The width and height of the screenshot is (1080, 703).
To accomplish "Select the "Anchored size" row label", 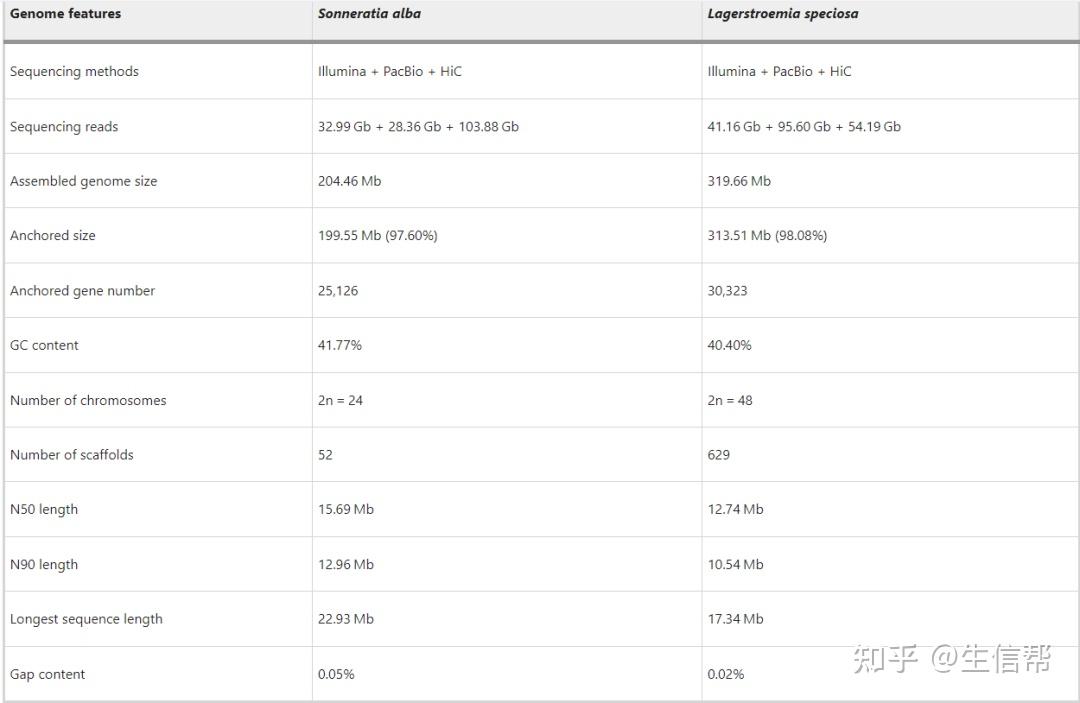I will tap(53, 236).
